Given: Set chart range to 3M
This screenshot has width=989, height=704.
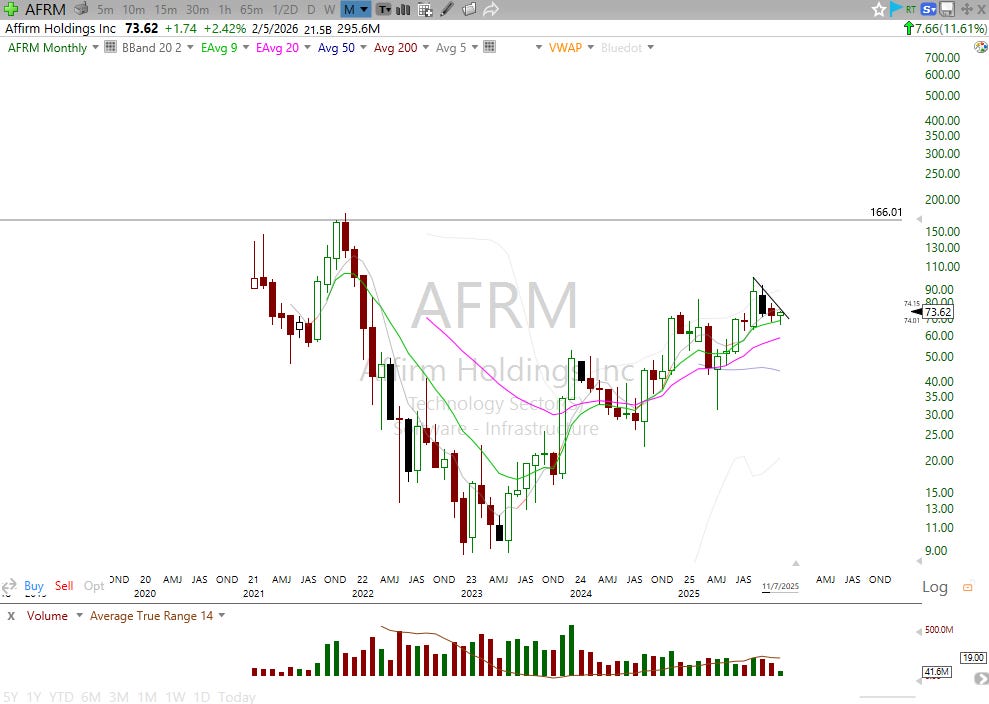Looking at the screenshot, I should (x=119, y=697).
